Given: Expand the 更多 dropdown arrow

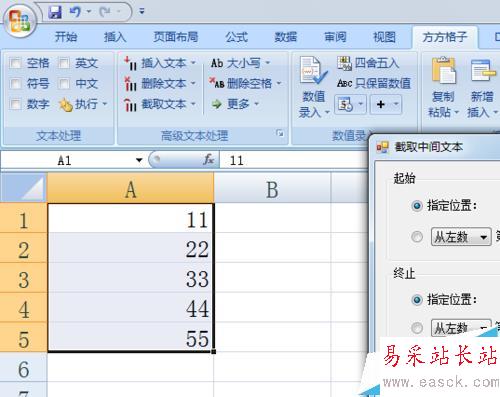Looking at the screenshot, I should point(256,104).
